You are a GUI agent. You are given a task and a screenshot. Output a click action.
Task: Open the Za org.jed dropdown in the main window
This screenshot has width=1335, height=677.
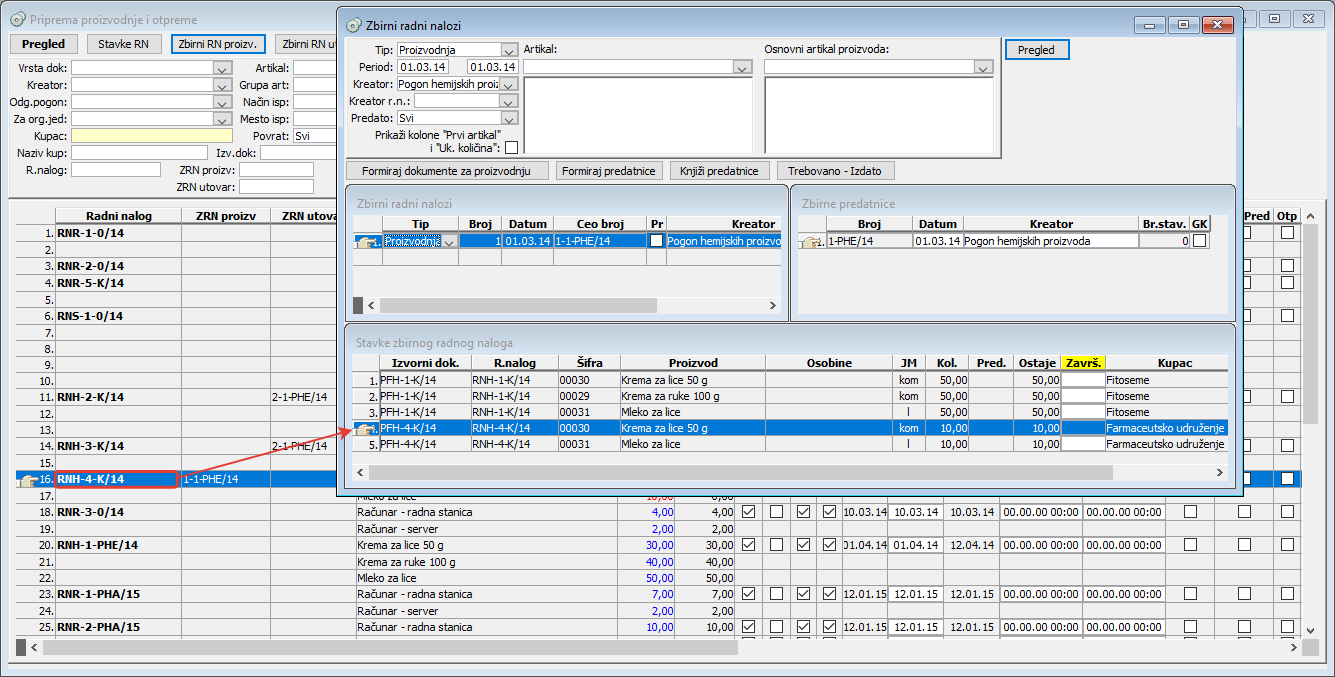(223, 119)
